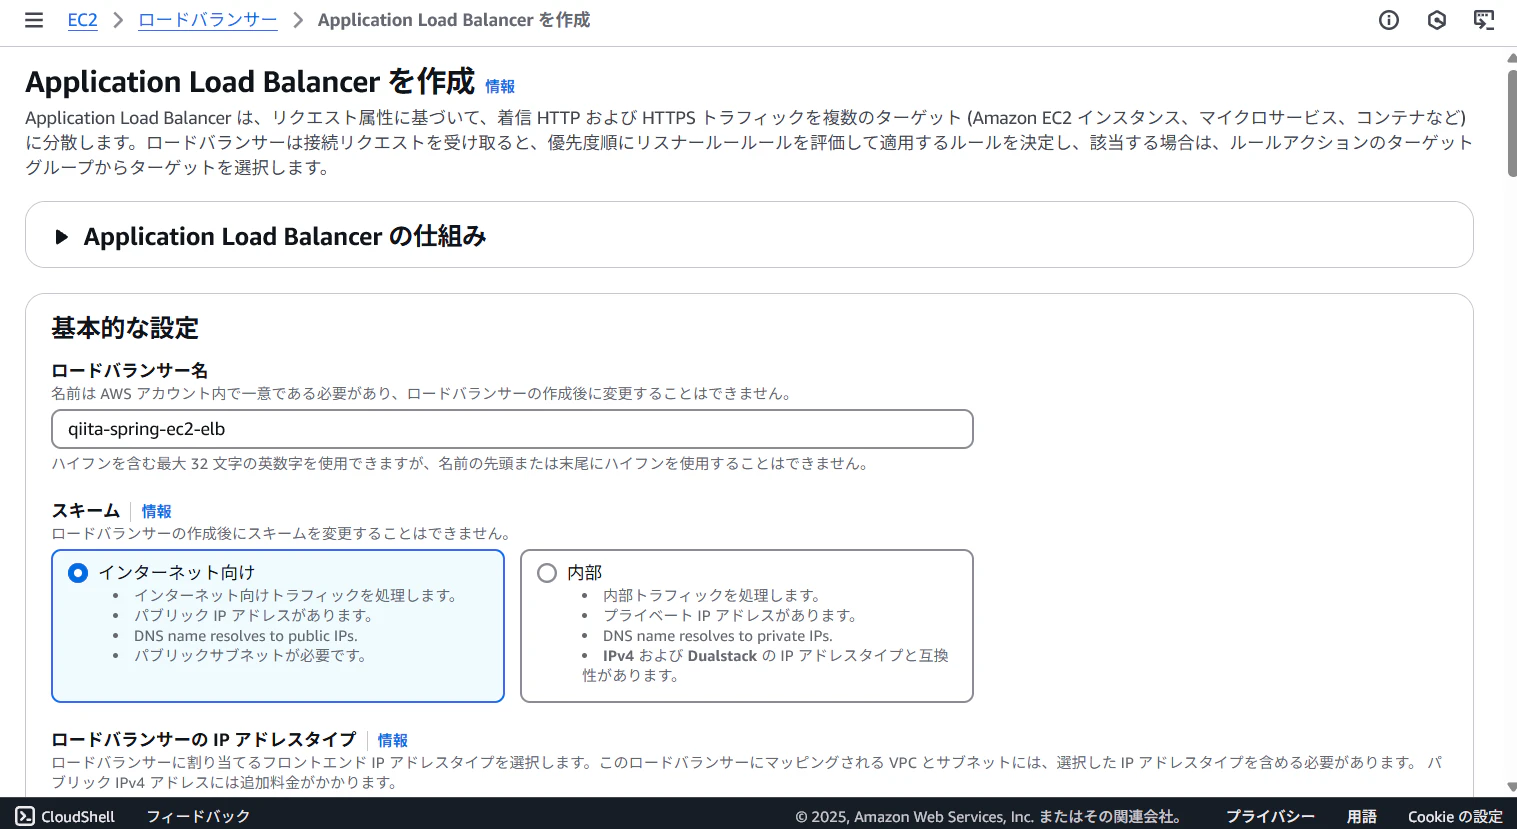Open プライバシー footer link
Image resolution: width=1517 pixels, height=829 pixels.
[1270, 816]
